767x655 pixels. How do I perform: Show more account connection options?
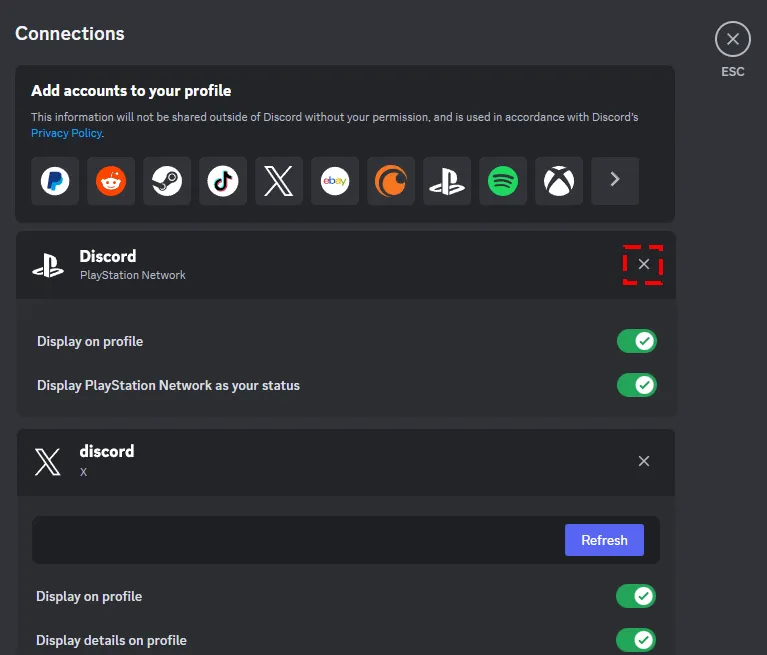pyautogui.click(x=615, y=181)
